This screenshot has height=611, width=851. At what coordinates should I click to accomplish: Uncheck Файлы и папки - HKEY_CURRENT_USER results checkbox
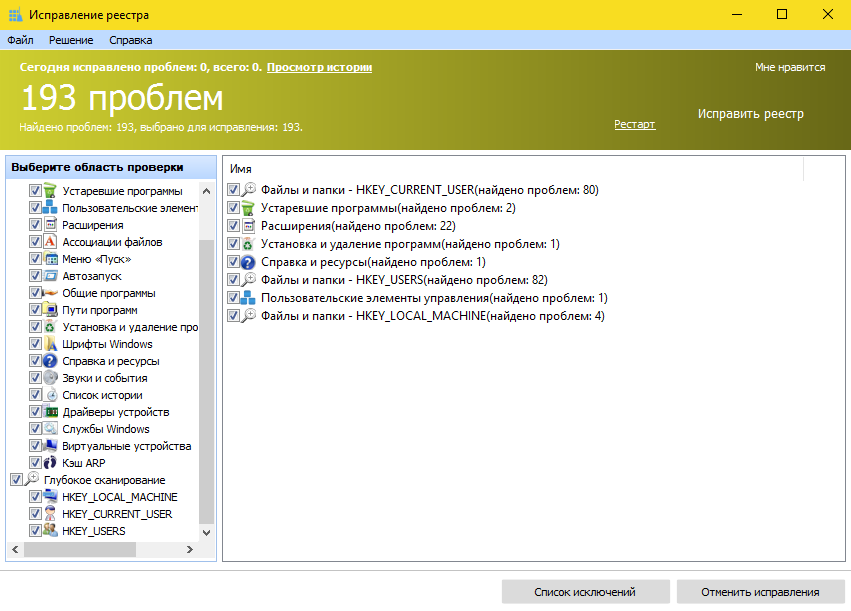coord(233,189)
